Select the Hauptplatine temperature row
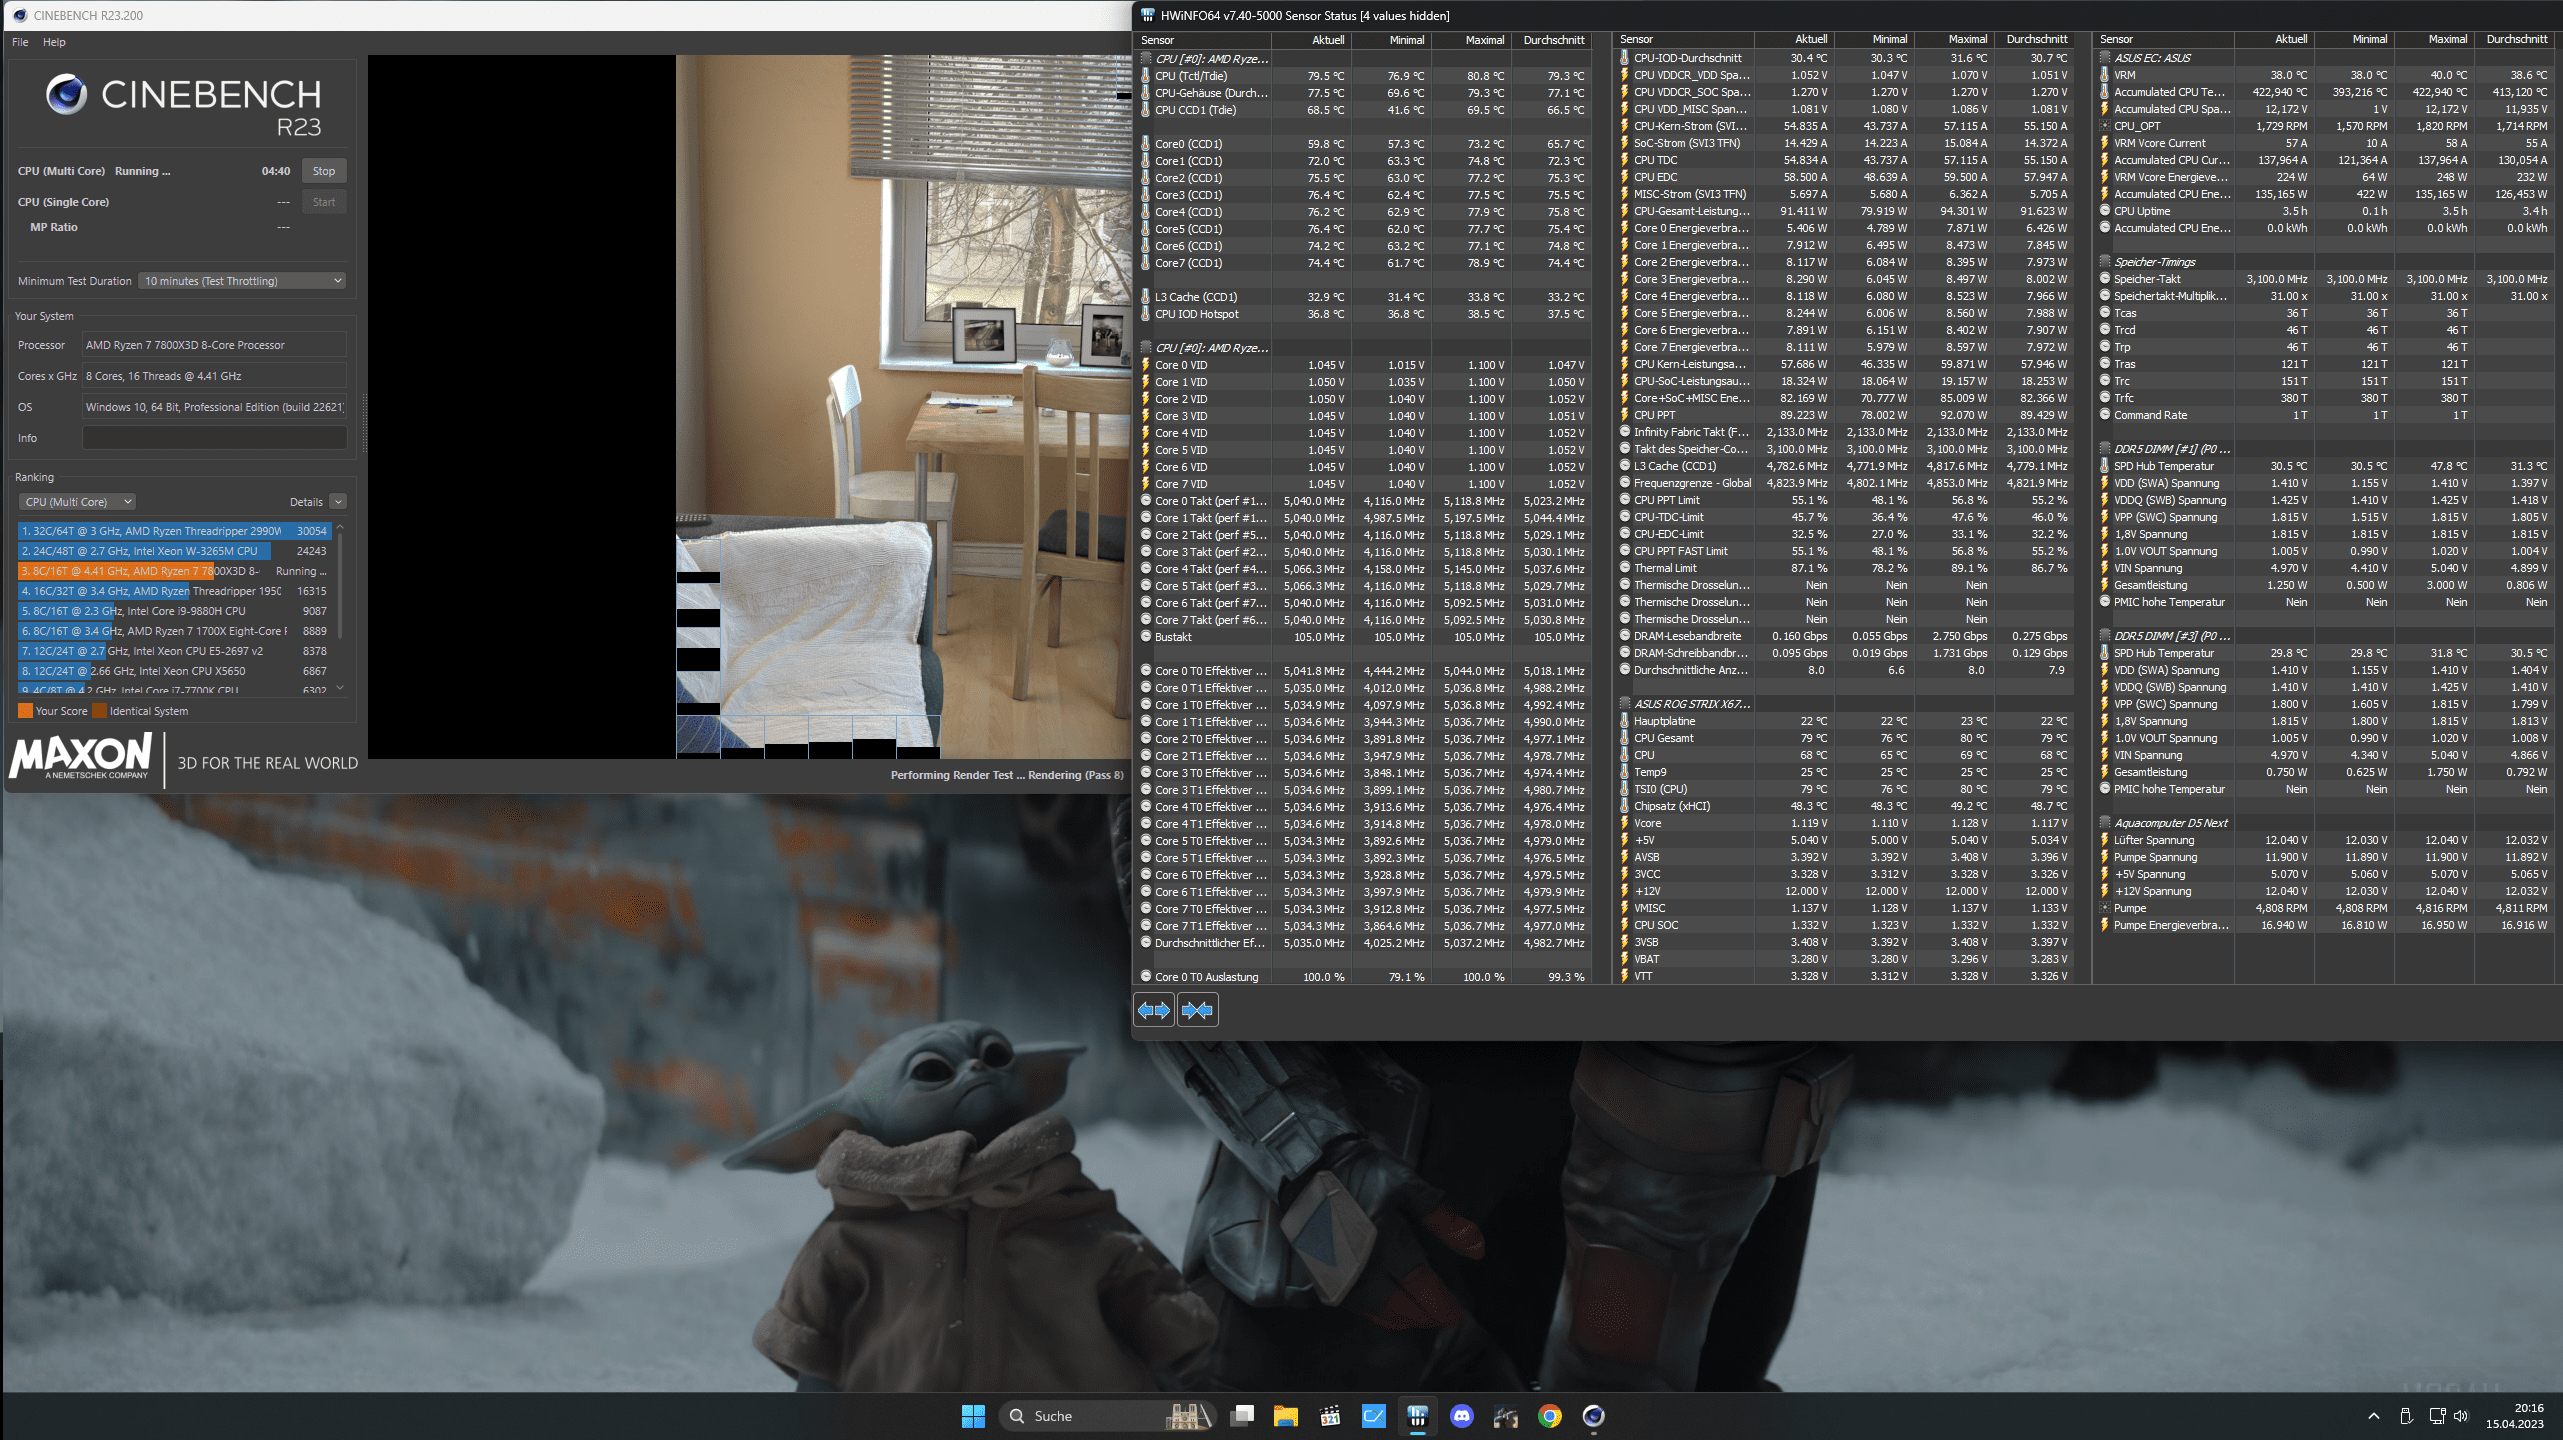The width and height of the screenshot is (2563, 1440). 1844,721
